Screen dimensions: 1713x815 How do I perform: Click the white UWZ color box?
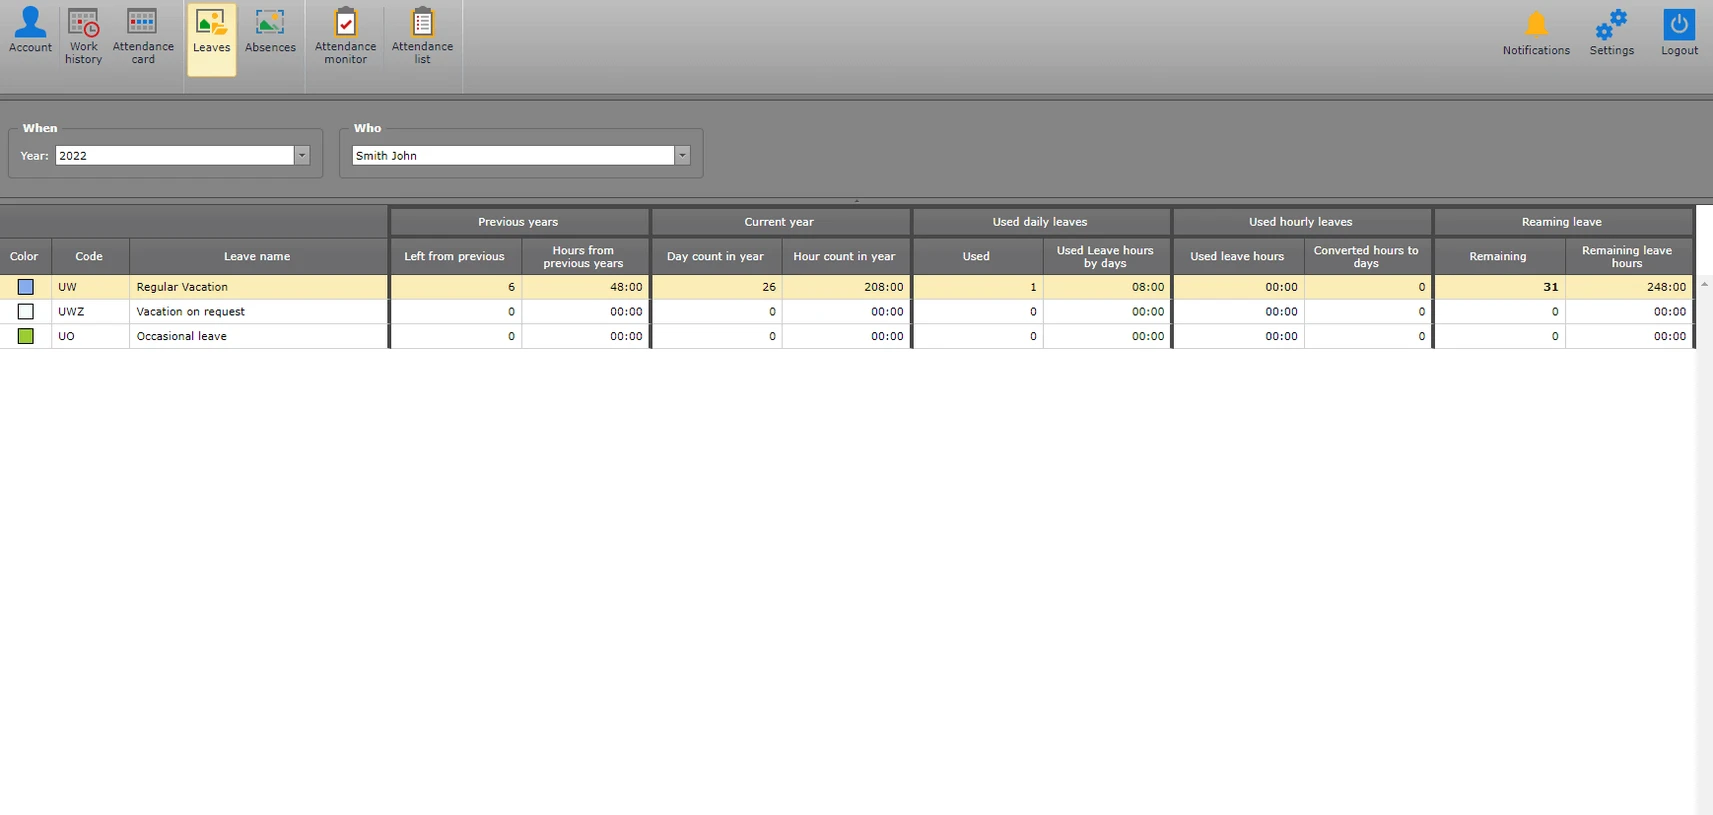pos(26,312)
